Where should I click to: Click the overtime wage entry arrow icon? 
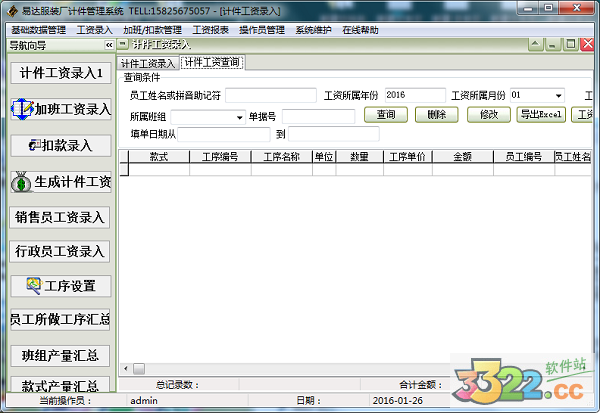coord(22,109)
